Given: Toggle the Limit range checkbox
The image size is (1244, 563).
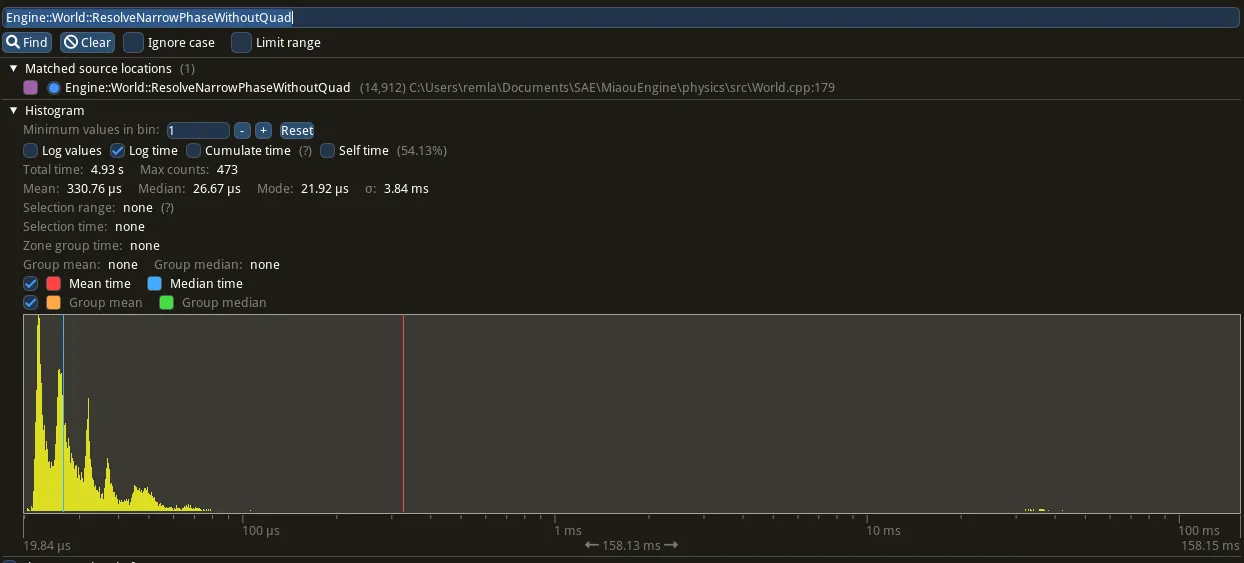Looking at the screenshot, I should coord(241,42).
